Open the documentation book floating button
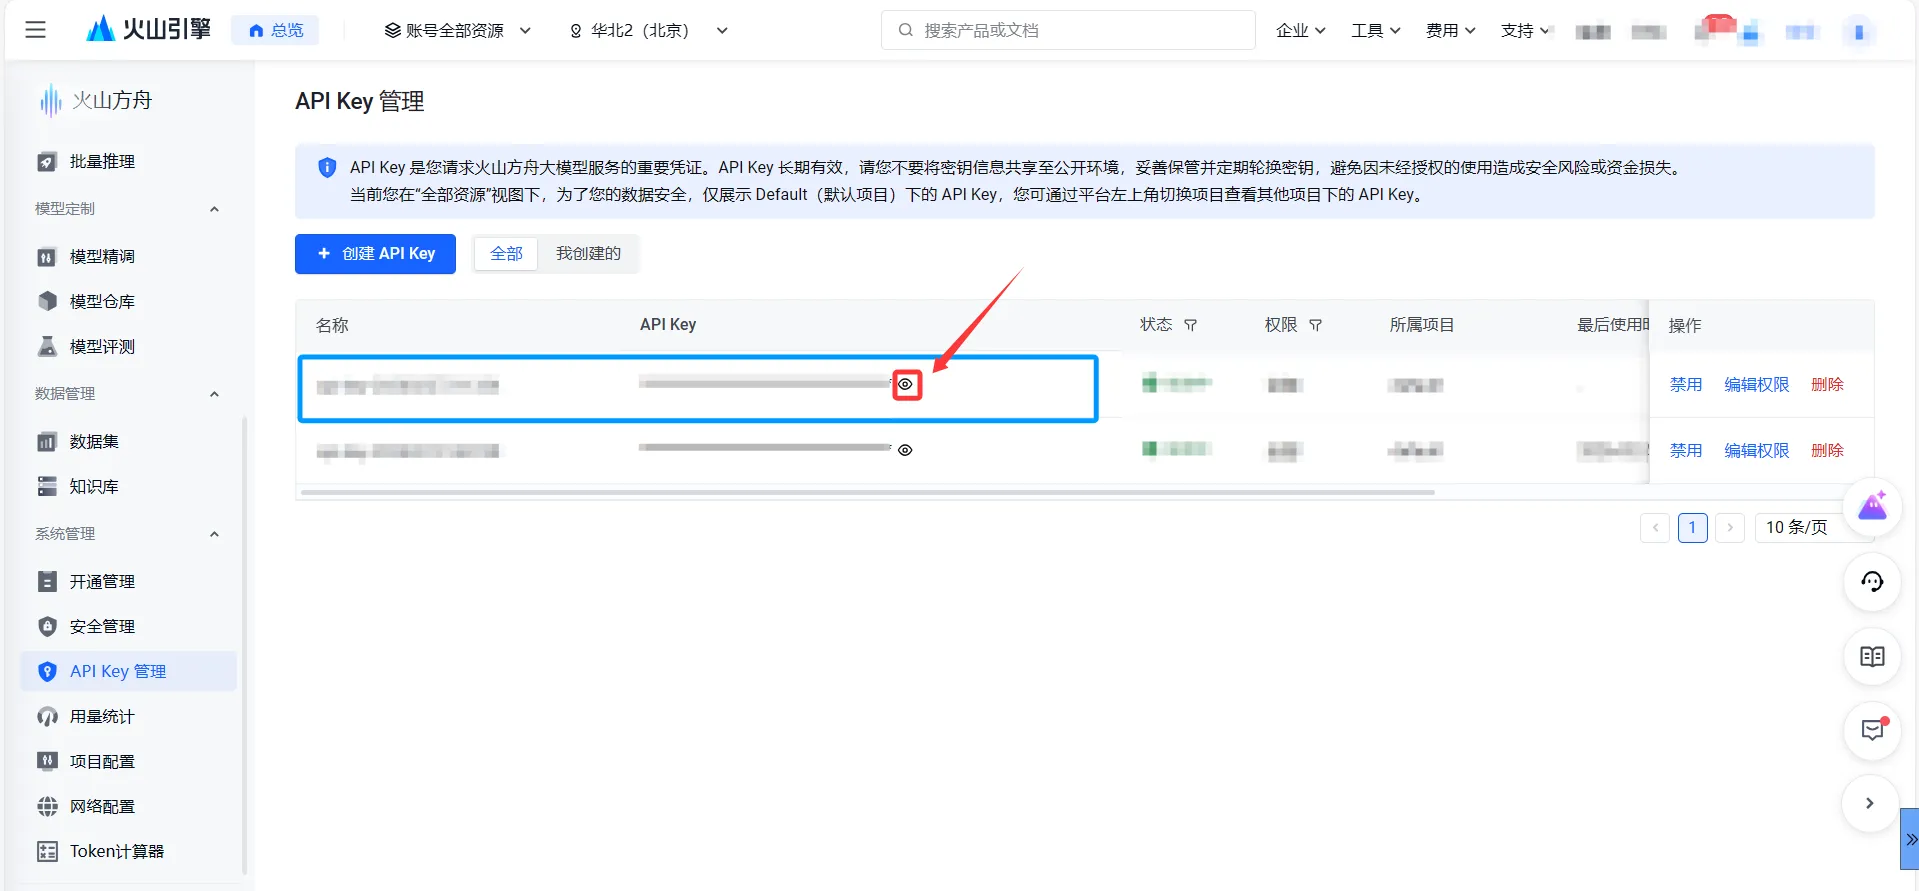 click(x=1872, y=656)
